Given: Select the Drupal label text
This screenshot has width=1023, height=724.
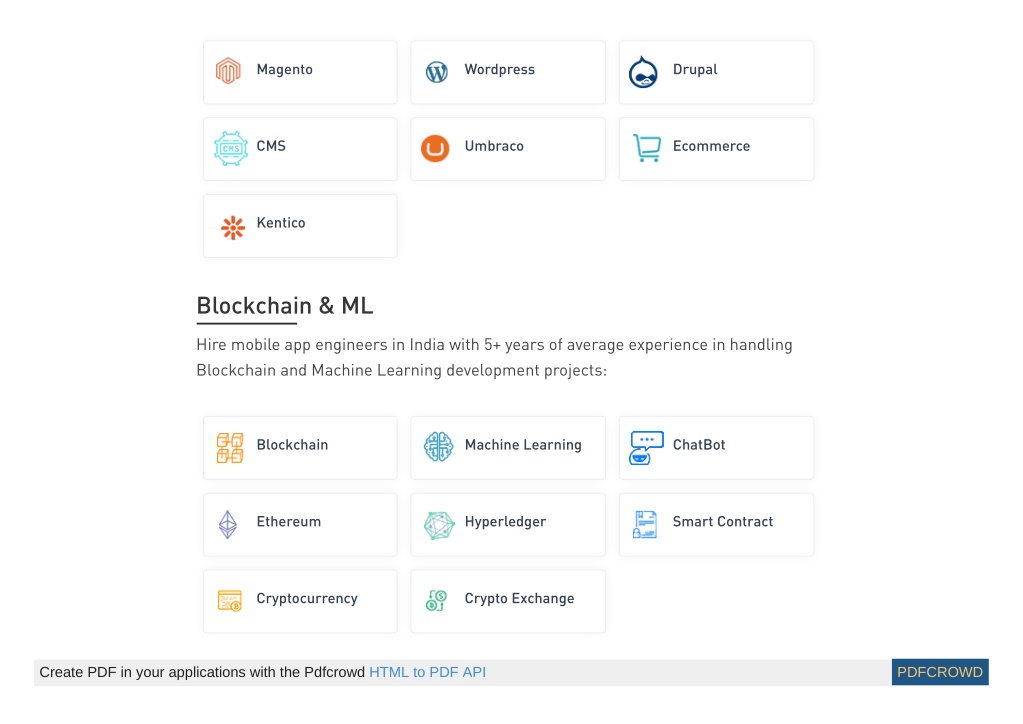Looking at the screenshot, I should tap(695, 70).
